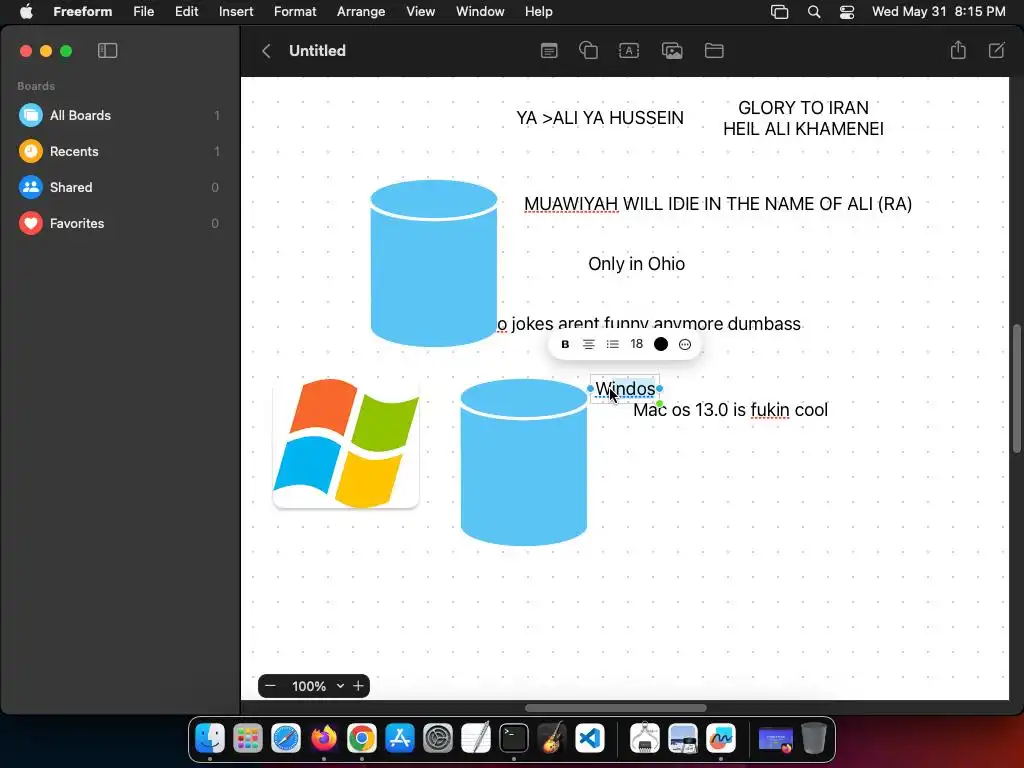Select All Boards in sidebar
This screenshot has height=768, width=1024.
(120, 116)
